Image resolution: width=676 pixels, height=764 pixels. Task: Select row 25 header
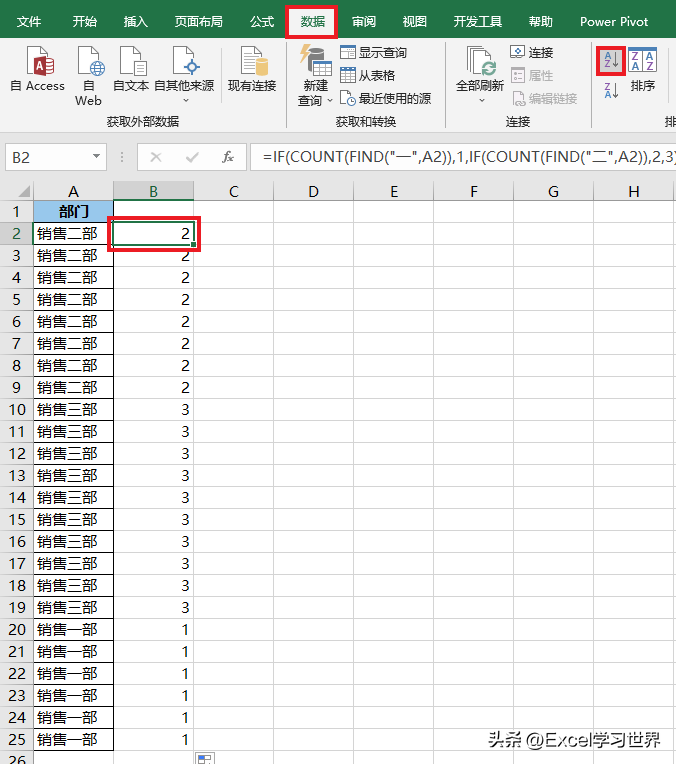(x=17, y=739)
